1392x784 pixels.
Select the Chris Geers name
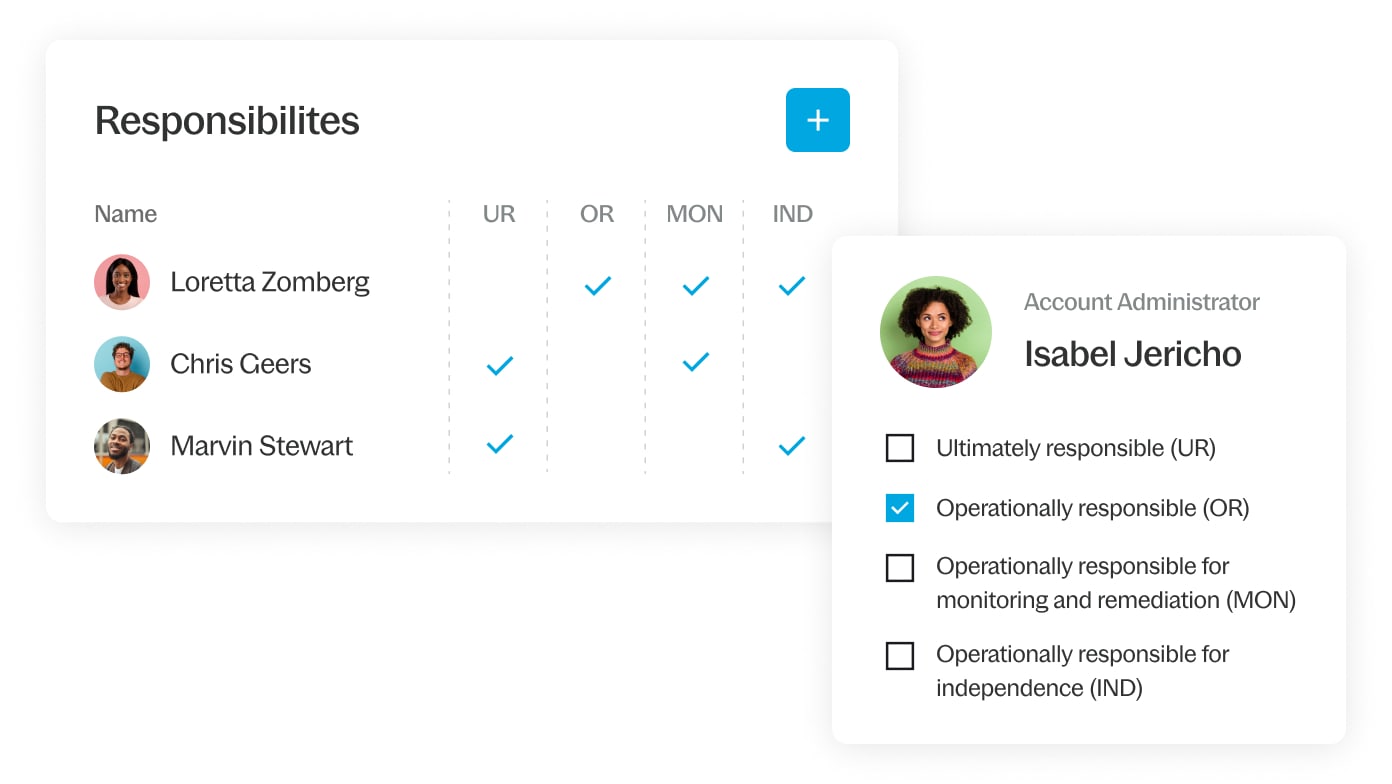point(241,364)
